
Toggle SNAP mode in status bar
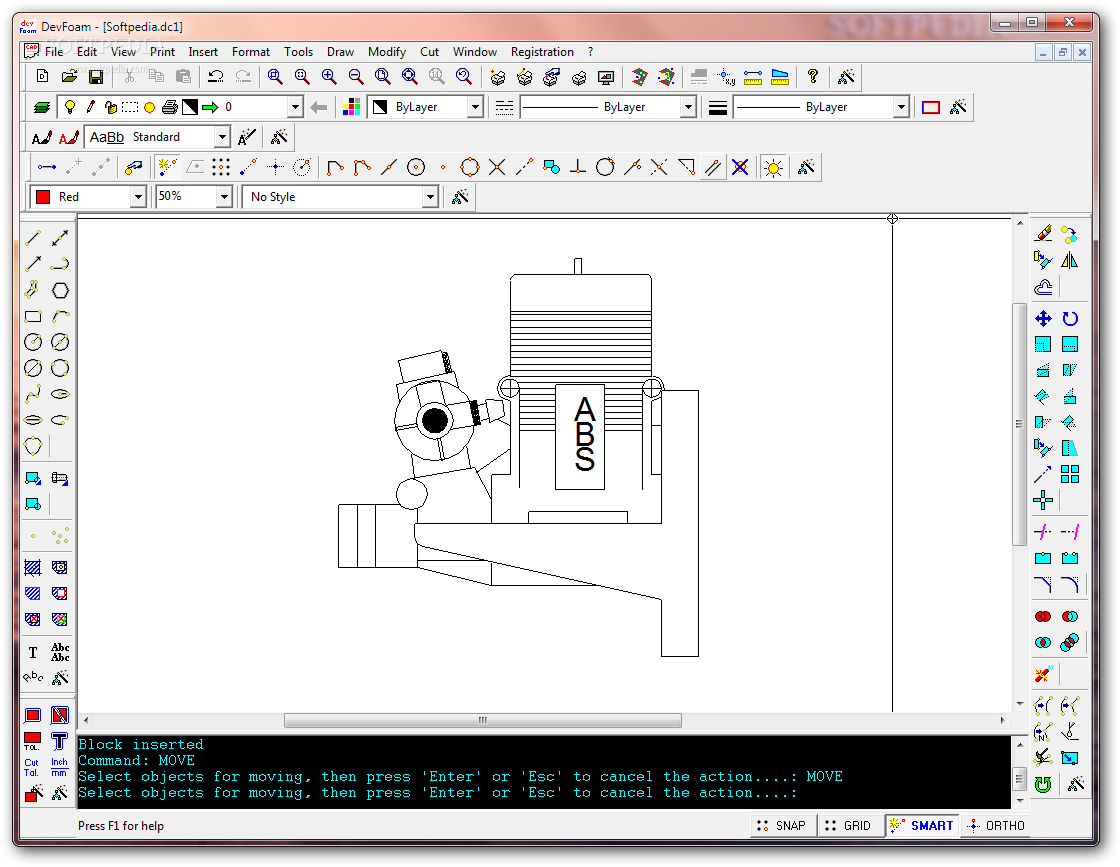click(781, 826)
